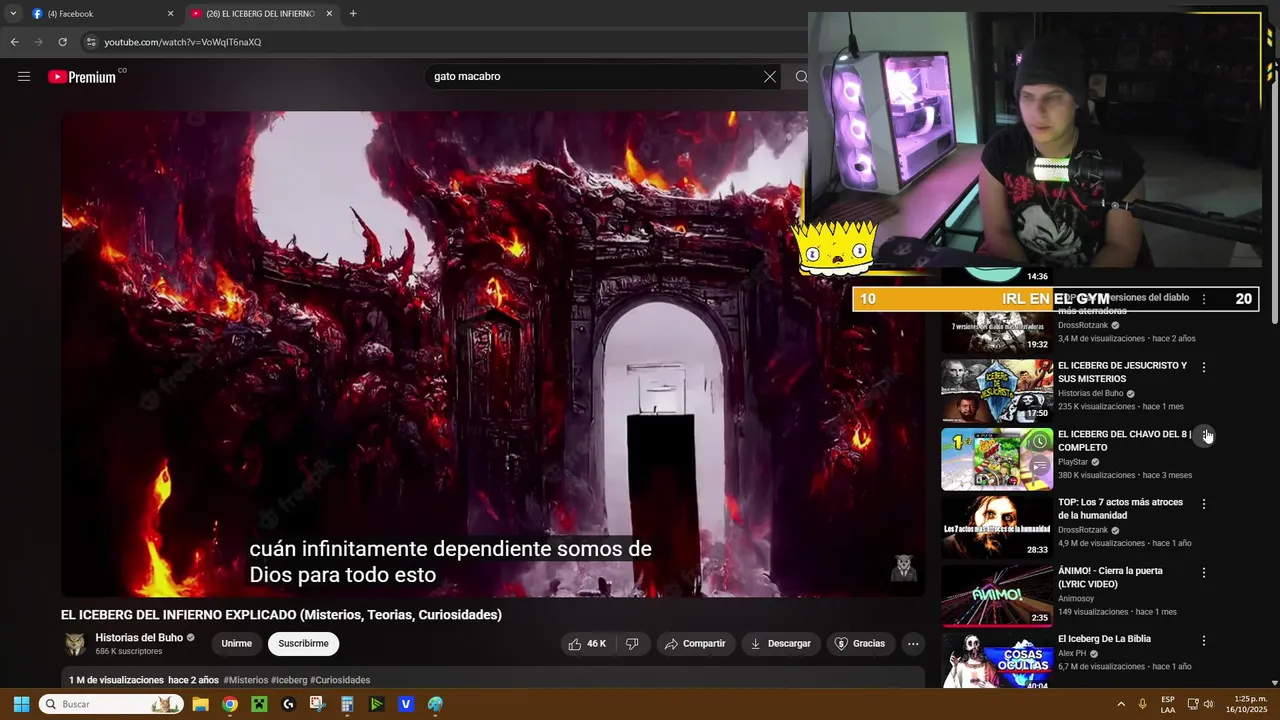Expand hidden system tray icons
This screenshot has height=720, width=1280.
pyautogui.click(x=1121, y=704)
